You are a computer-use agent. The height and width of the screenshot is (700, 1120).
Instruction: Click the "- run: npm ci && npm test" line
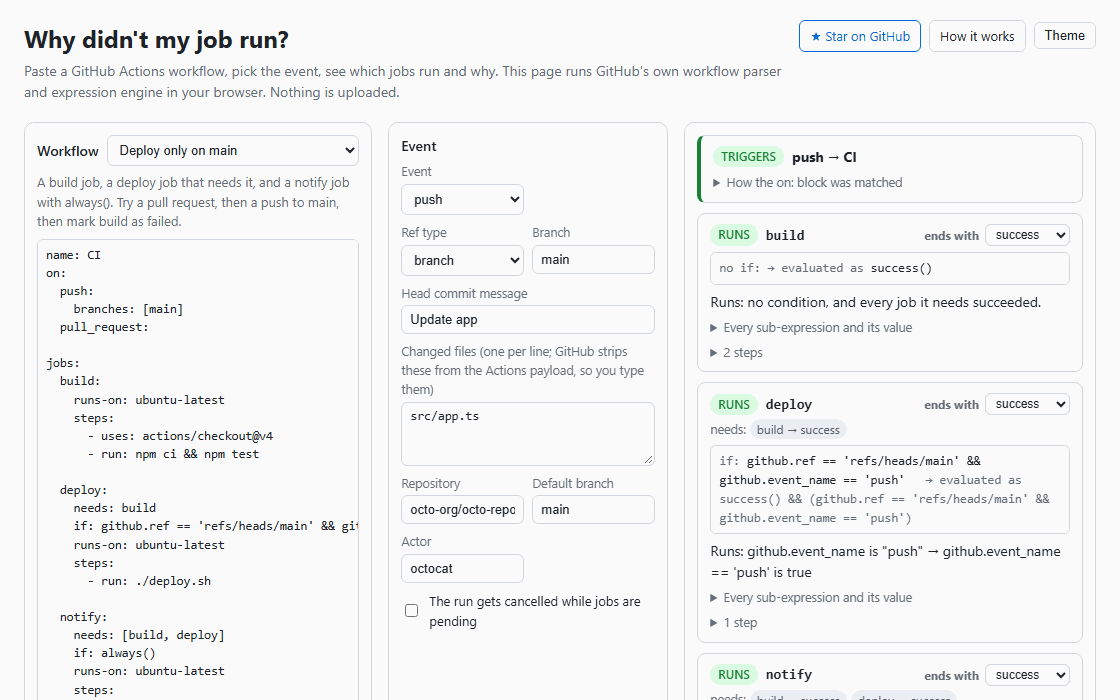pos(173,454)
